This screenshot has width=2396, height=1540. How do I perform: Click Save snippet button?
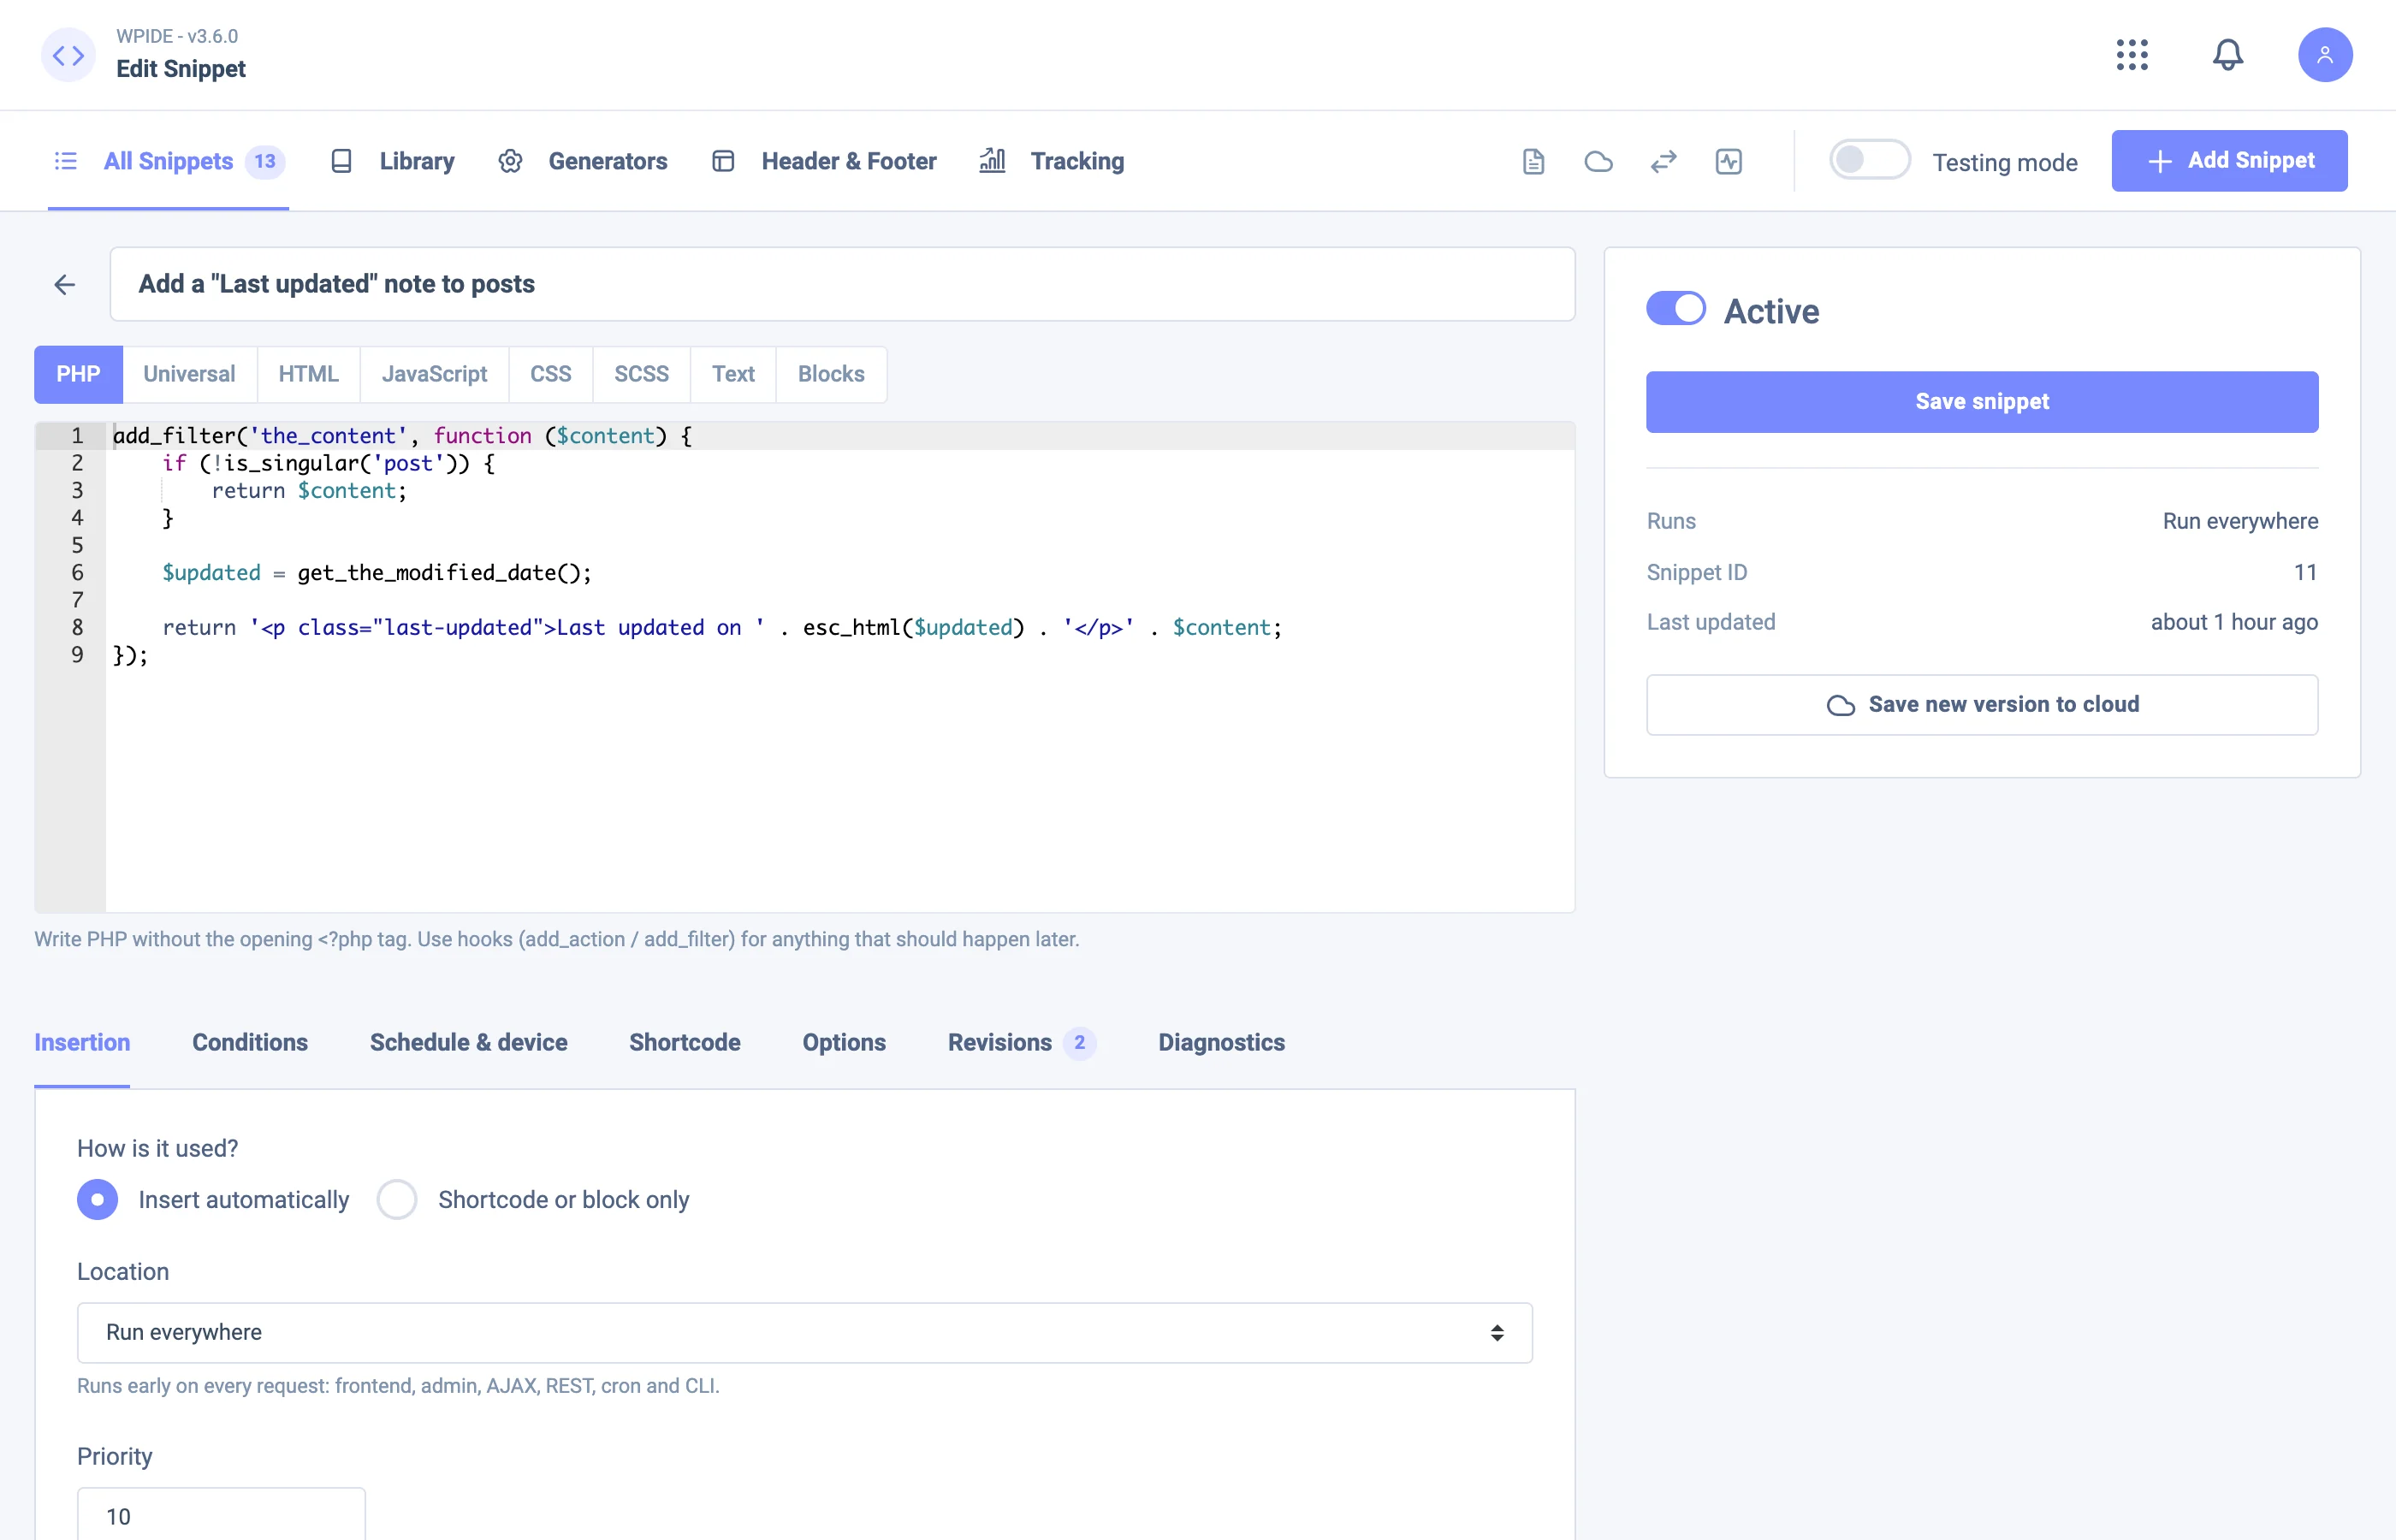[x=1981, y=402]
